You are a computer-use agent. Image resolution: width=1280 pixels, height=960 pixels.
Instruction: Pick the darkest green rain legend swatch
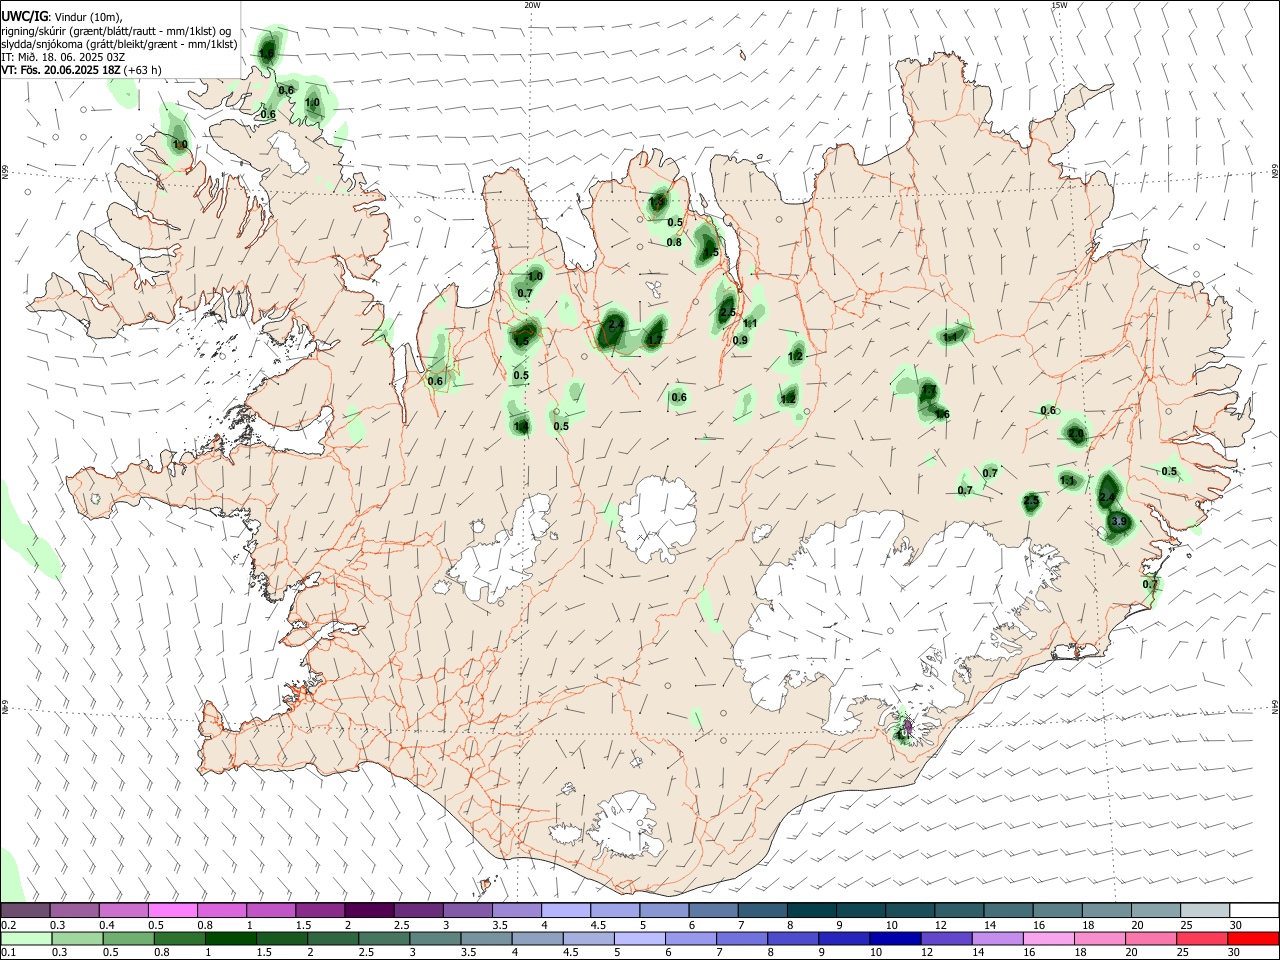(x=230, y=938)
